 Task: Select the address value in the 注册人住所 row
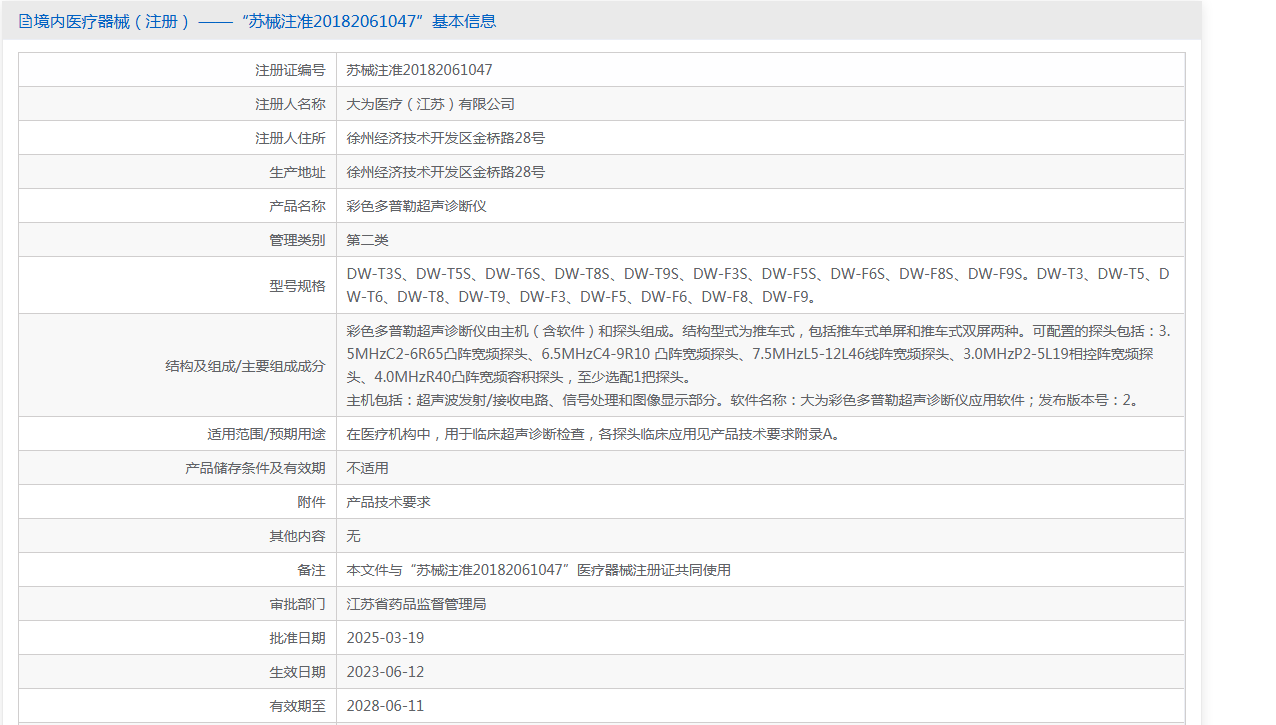(445, 138)
